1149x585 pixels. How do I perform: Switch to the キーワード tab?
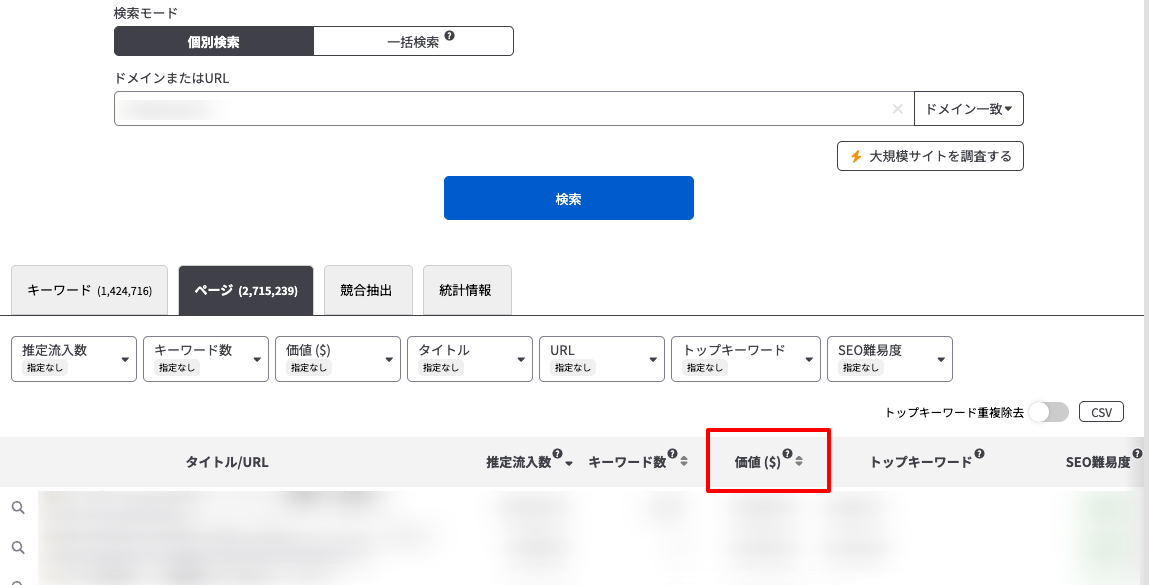point(89,290)
